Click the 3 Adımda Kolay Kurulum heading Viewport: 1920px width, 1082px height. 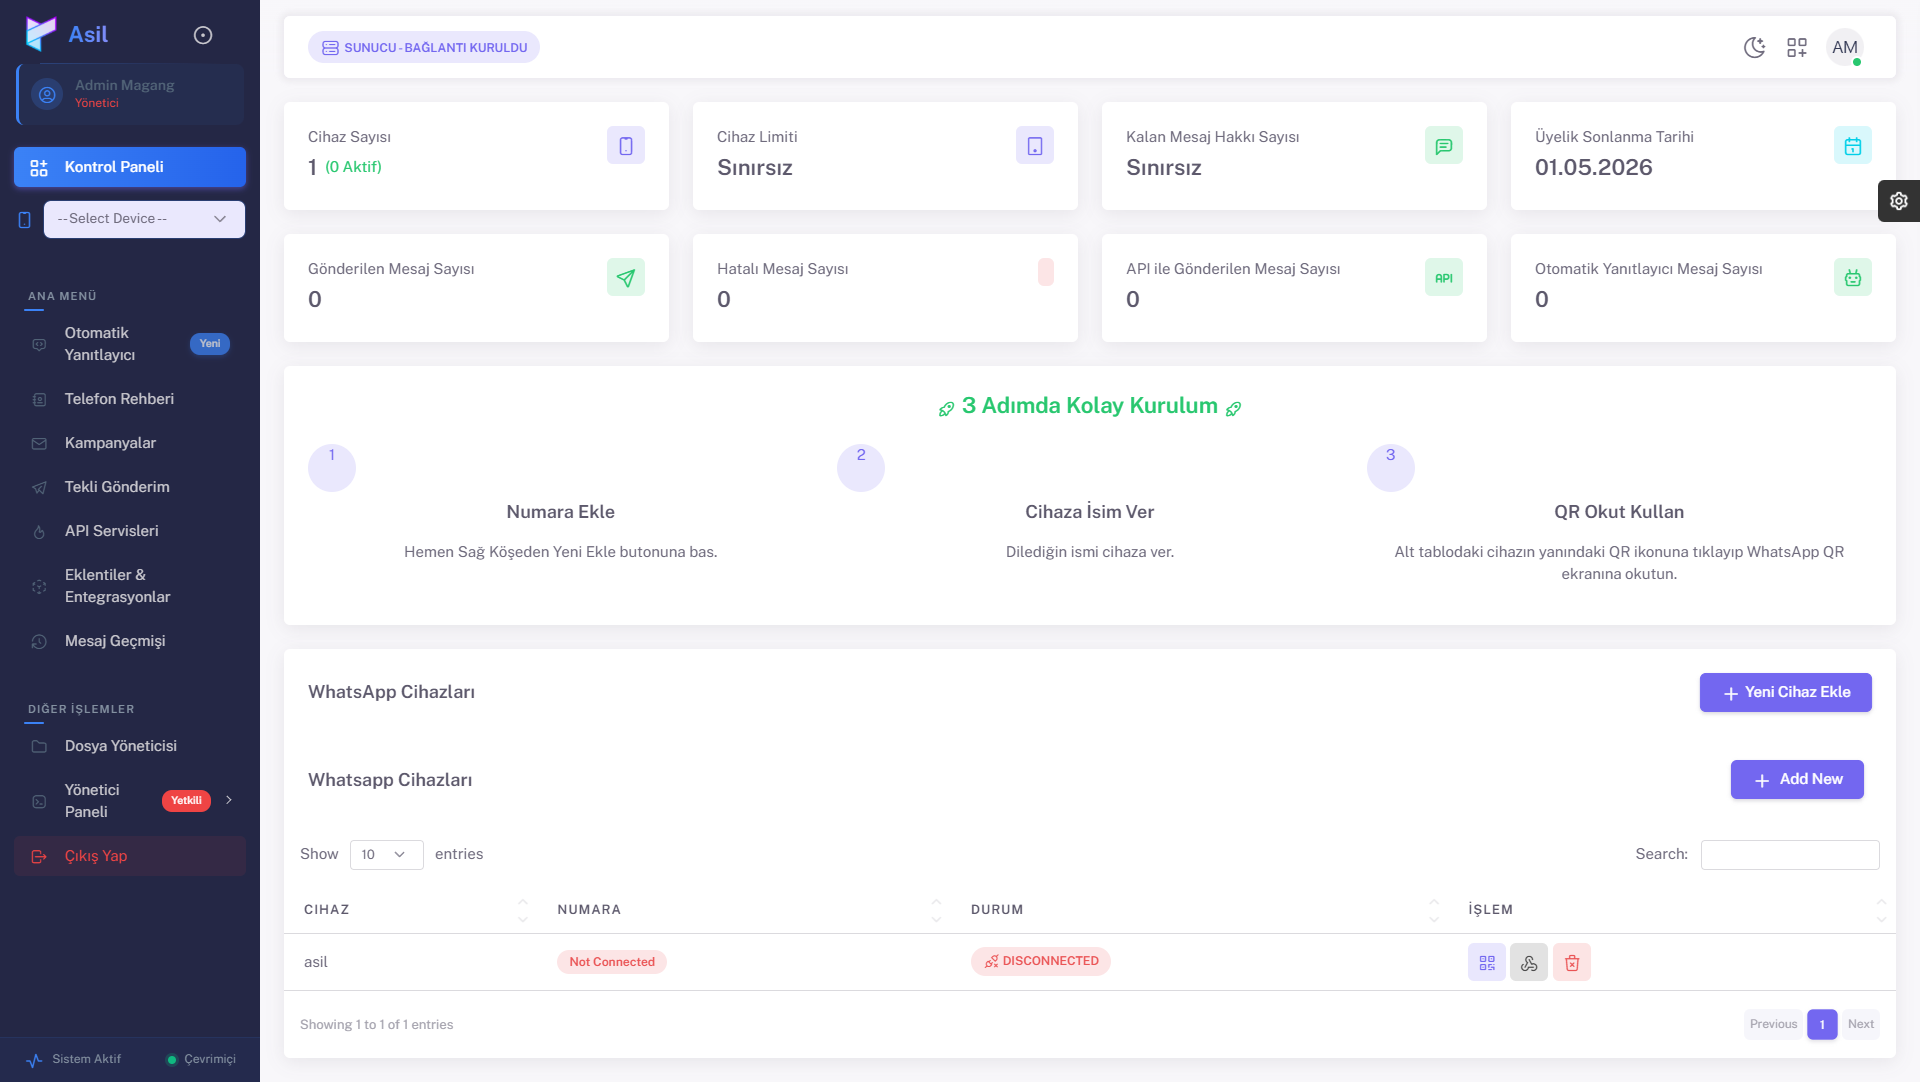point(1090,406)
